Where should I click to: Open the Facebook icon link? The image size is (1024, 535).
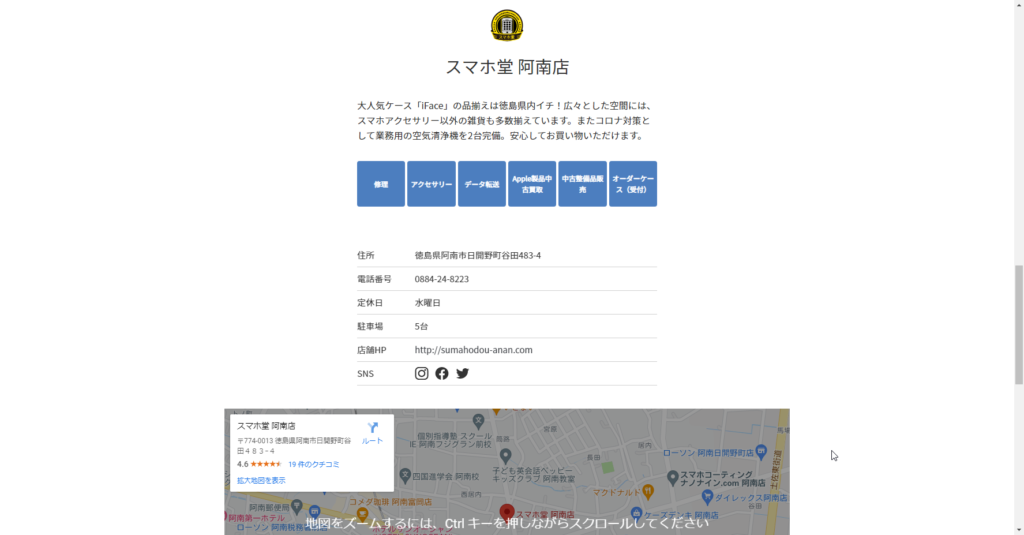coord(442,373)
